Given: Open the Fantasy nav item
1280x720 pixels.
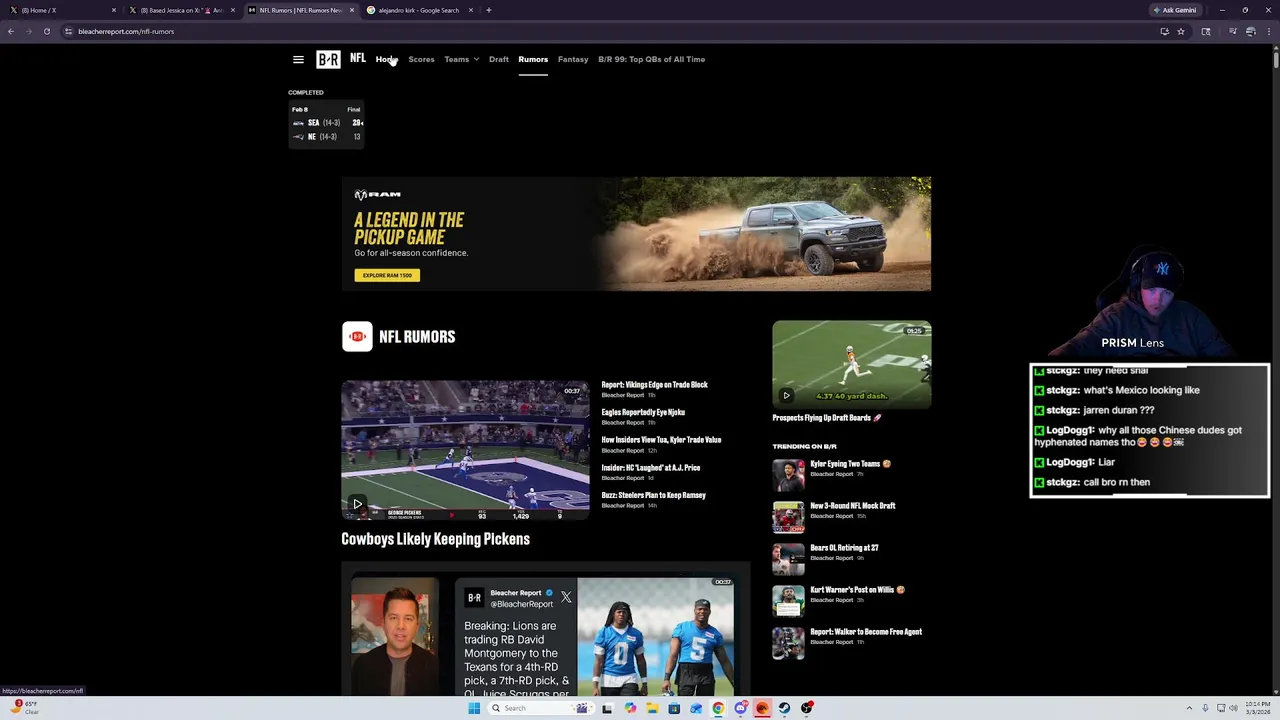Looking at the screenshot, I should pyautogui.click(x=573, y=59).
